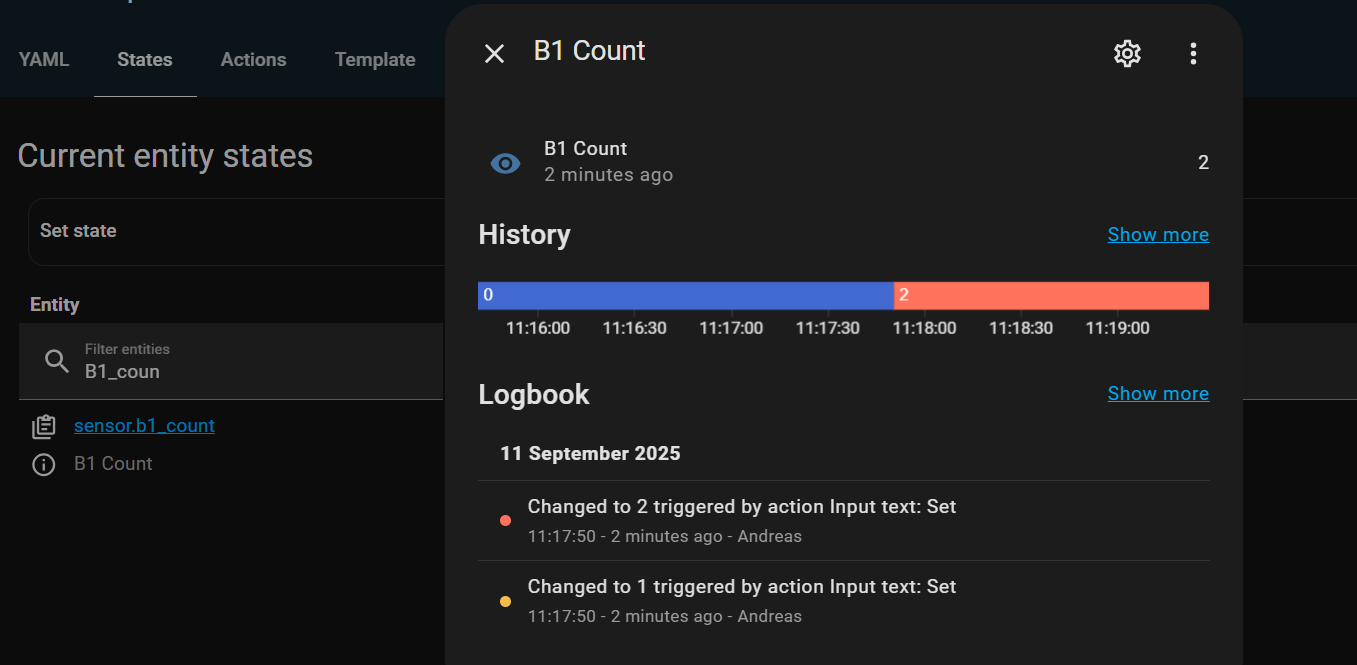Viewport: 1357px width, 665px height.
Task: Close the B1 Count dialog
Action: (x=494, y=54)
